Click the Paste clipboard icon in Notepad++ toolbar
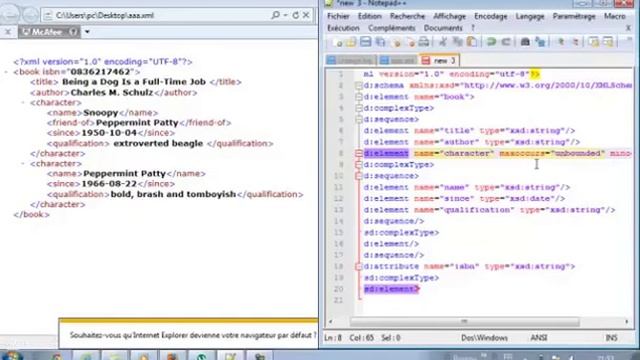The height and width of the screenshot is (360, 640). coord(472,42)
